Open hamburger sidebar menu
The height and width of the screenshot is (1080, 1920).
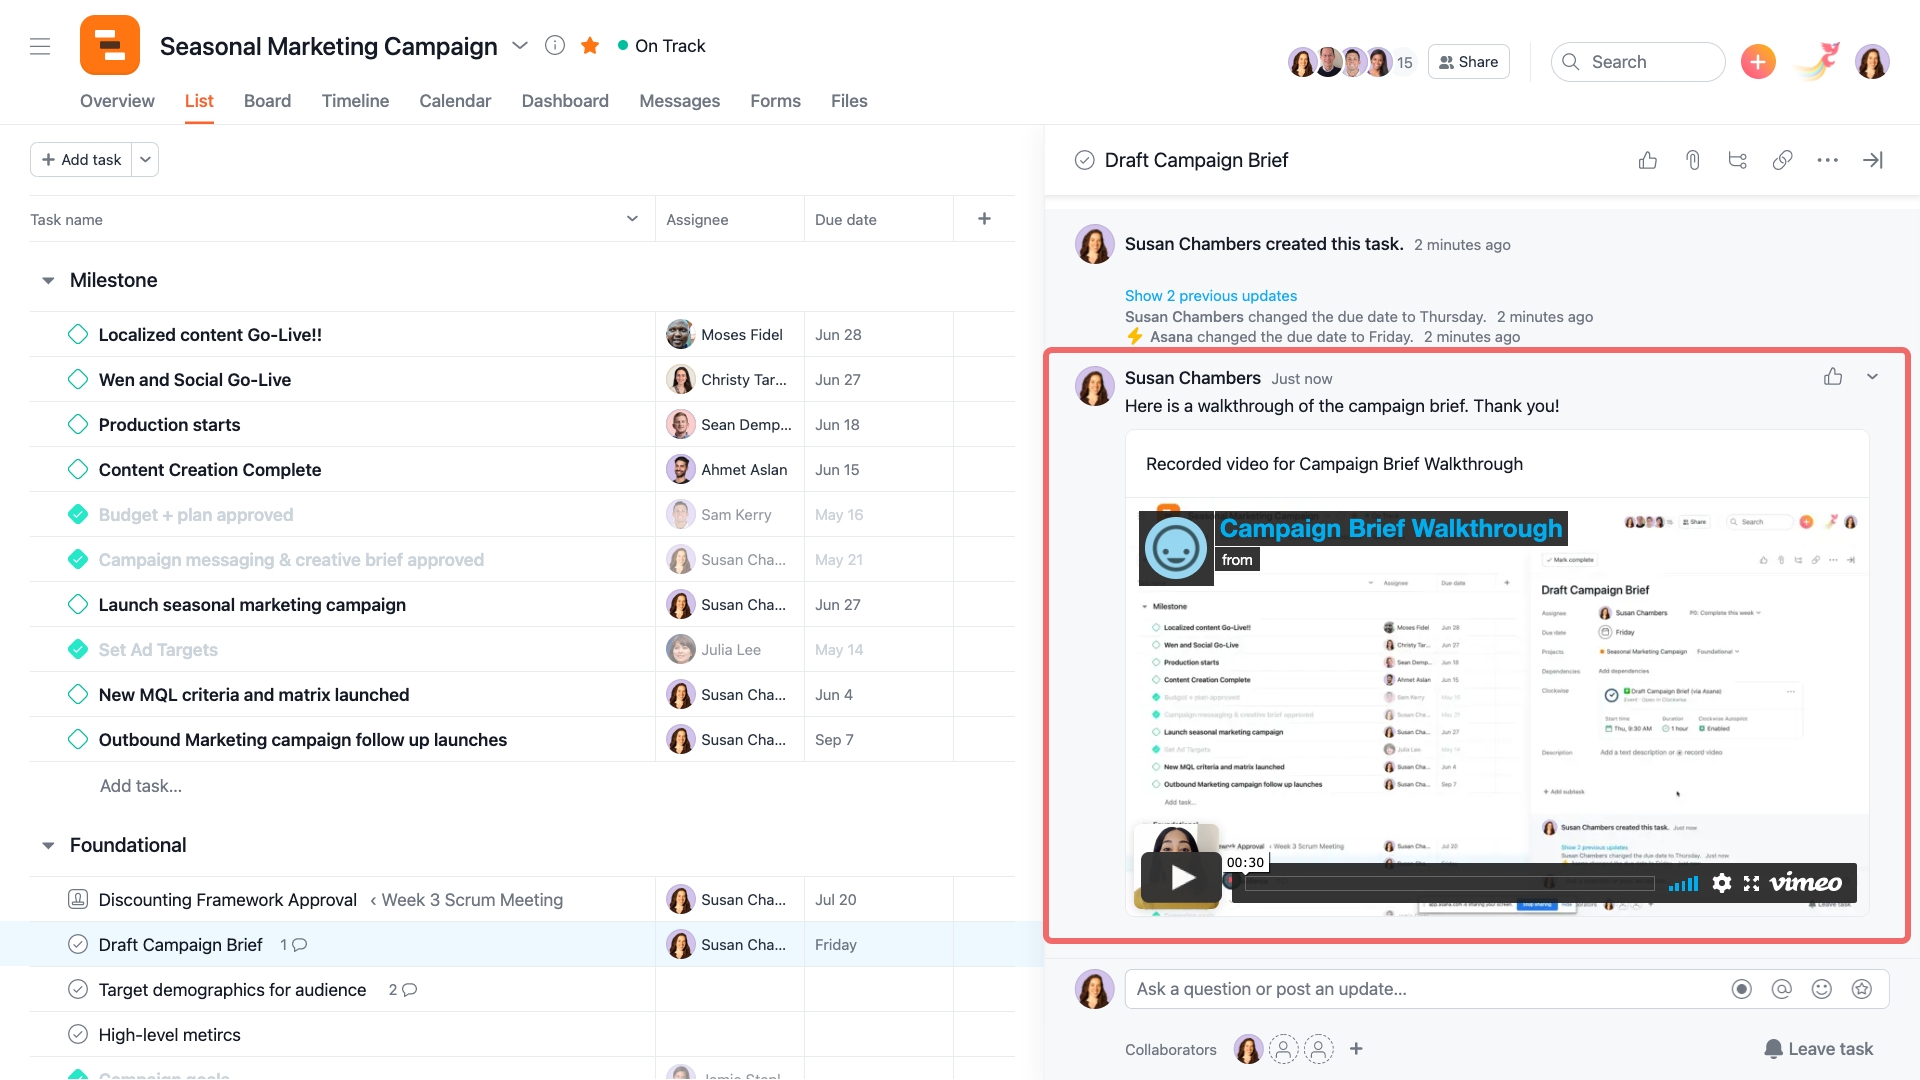(40, 46)
